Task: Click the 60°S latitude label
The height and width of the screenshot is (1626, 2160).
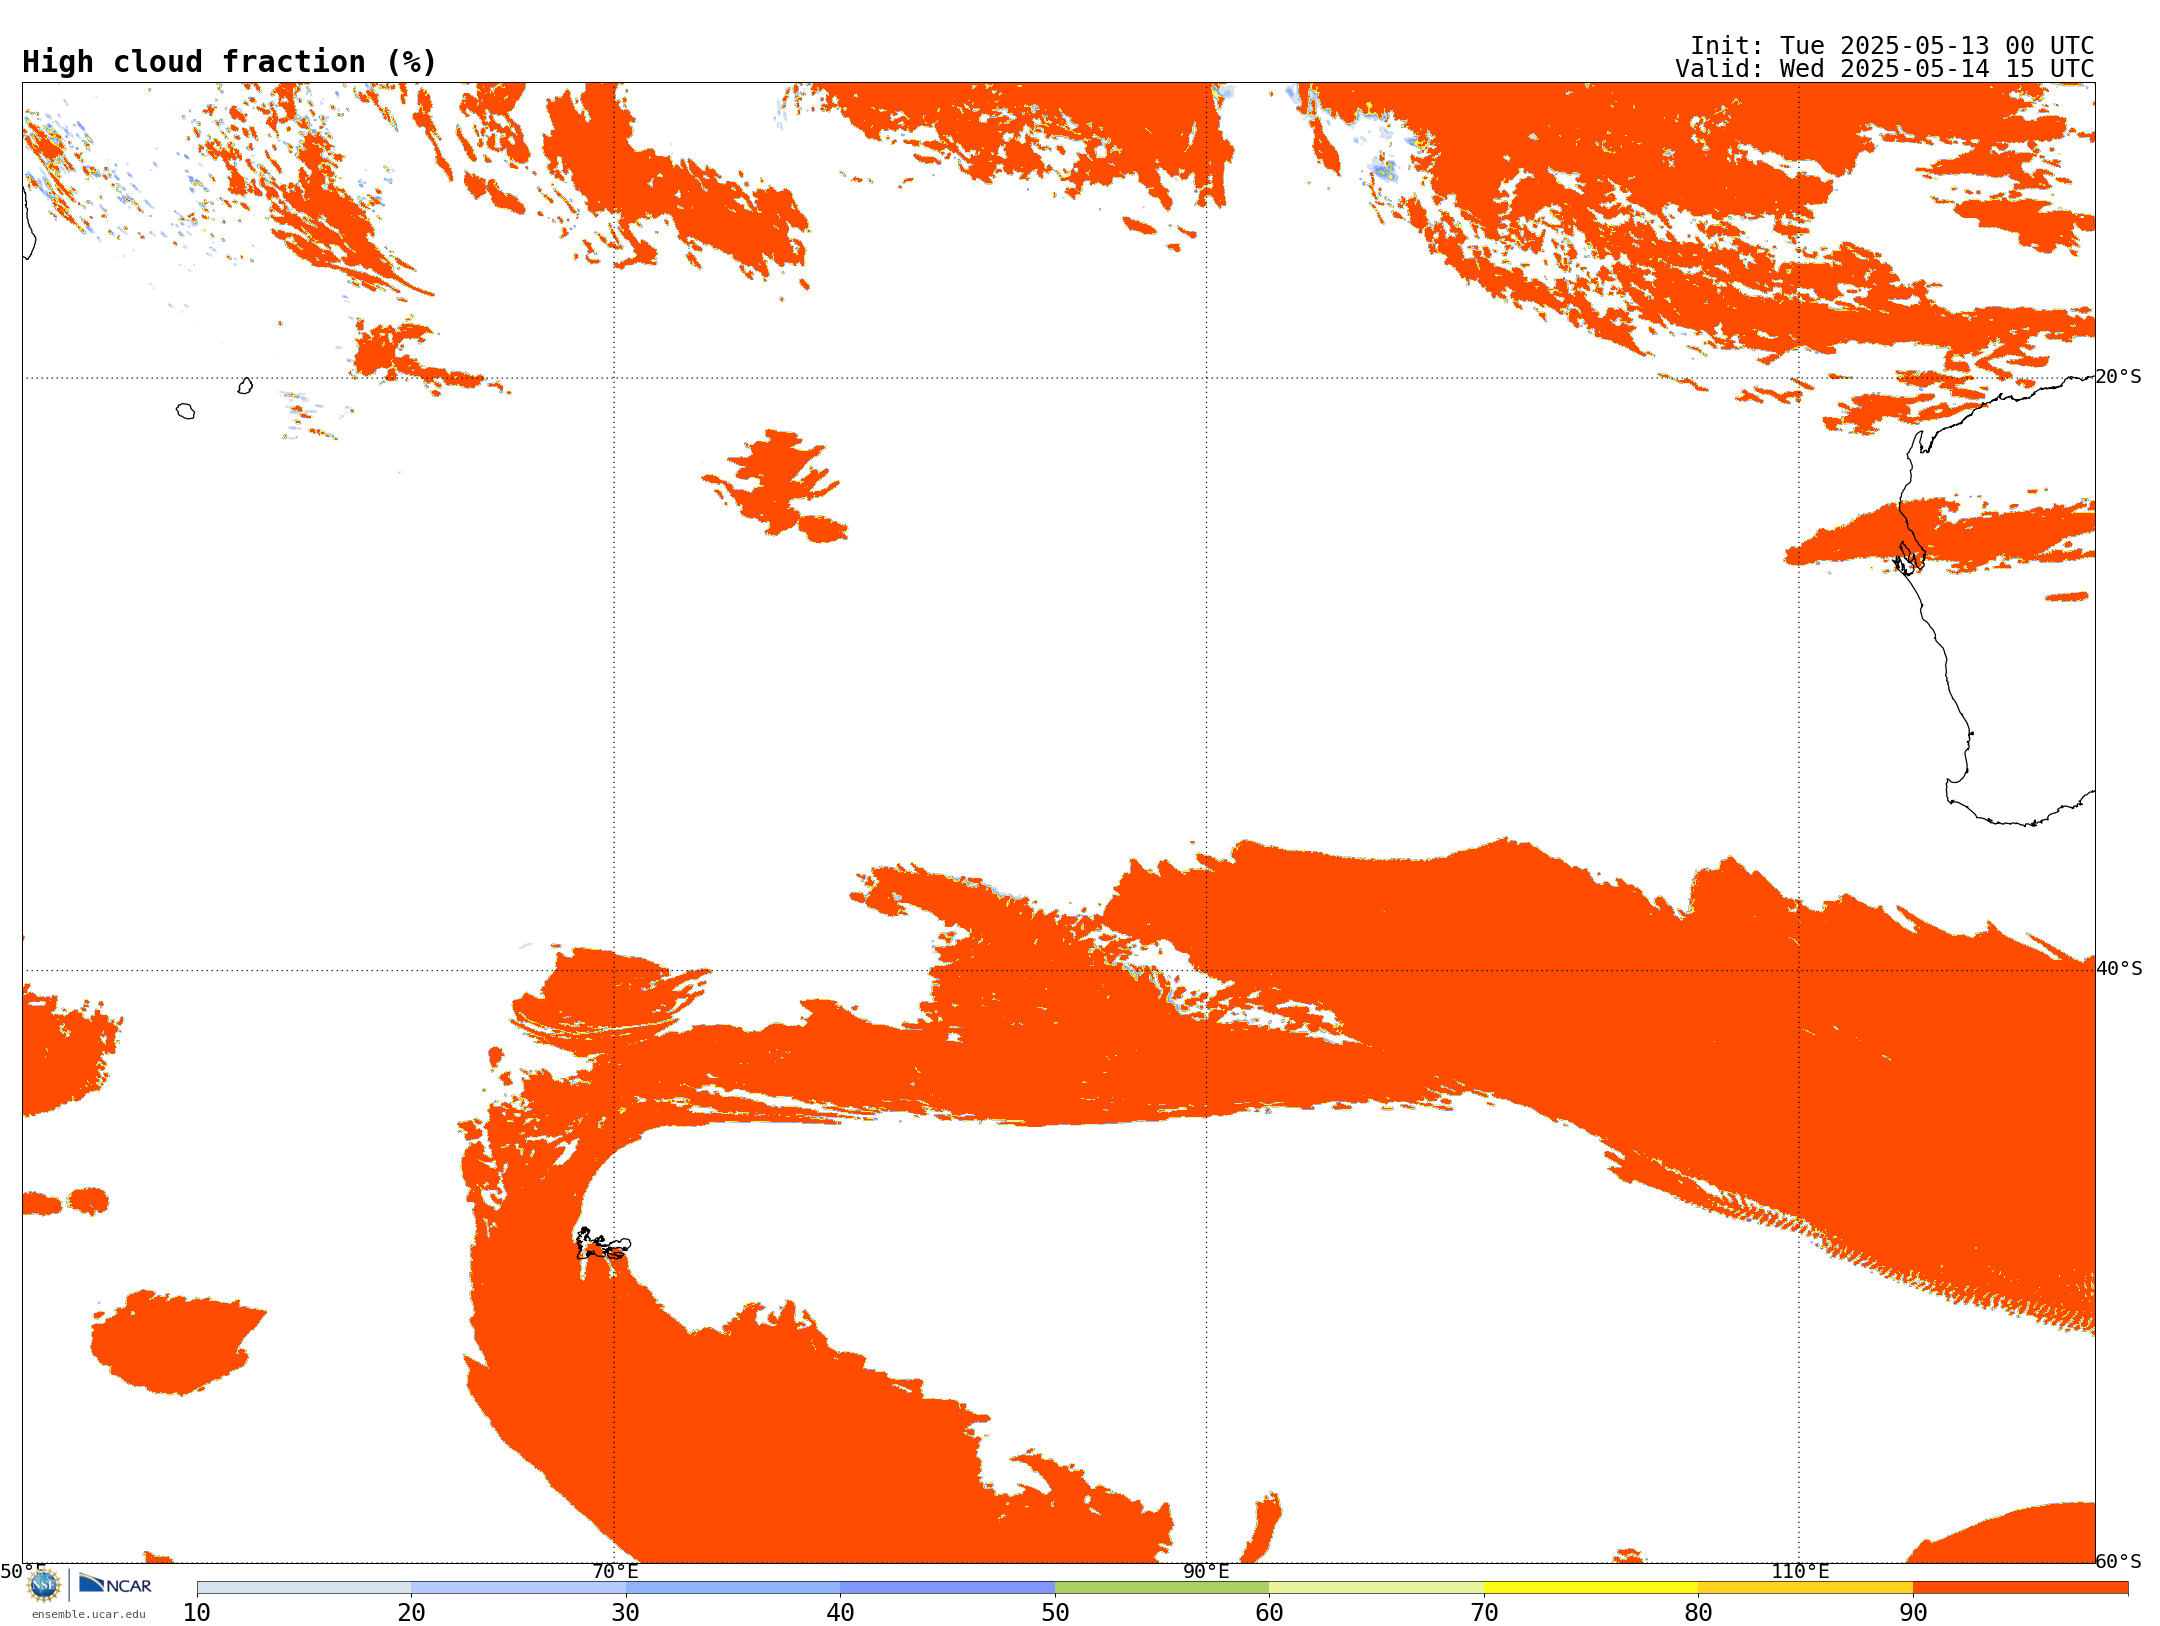Action: pos(2118,1561)
